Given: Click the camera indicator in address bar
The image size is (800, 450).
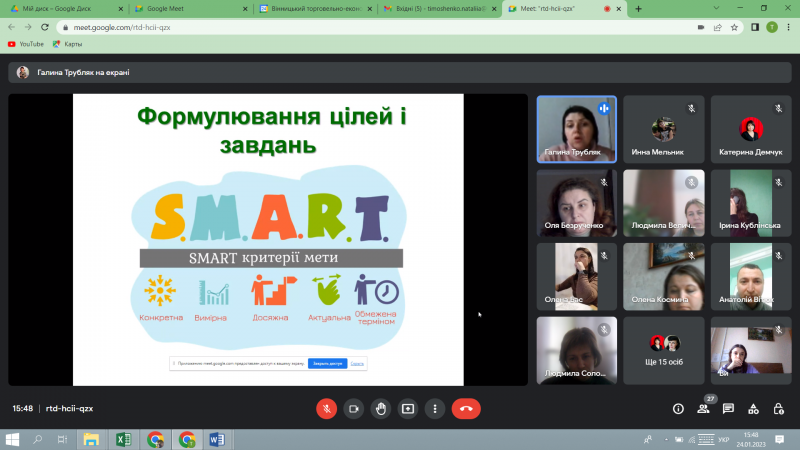Looking at the screenshot, I should point(701,28).
